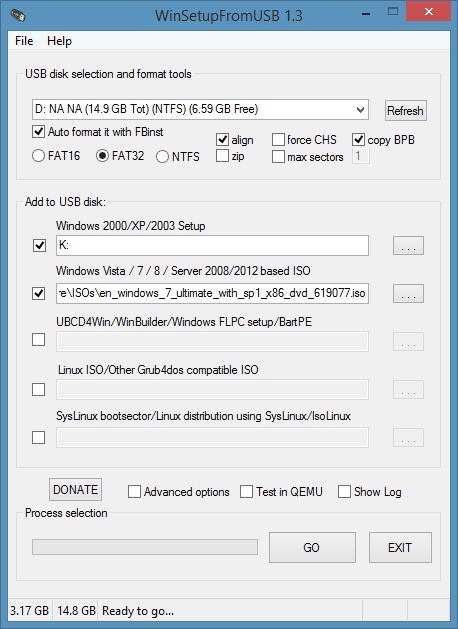Image resolution: width=458 pixels, height=629 pixels.
Task: Click the DONATE button
Action: pos(75,489)
